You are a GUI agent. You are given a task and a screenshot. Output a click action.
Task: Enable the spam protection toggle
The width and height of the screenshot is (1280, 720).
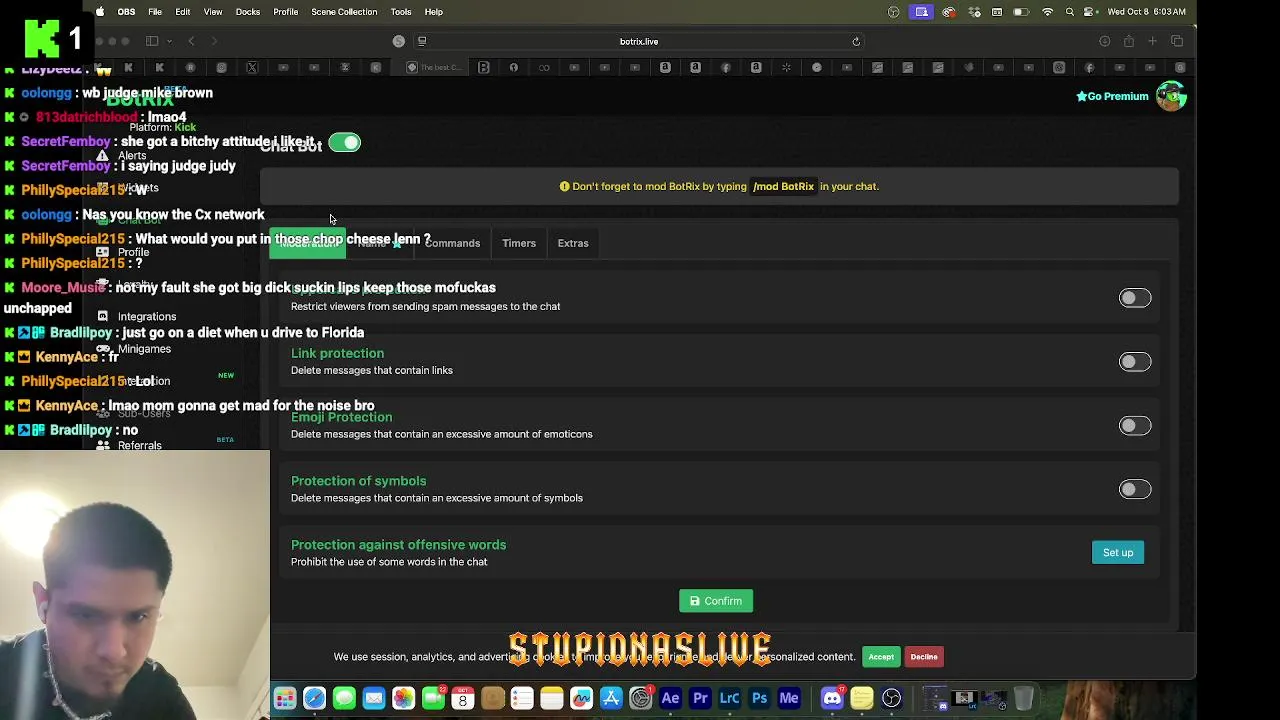[1135, 298]
